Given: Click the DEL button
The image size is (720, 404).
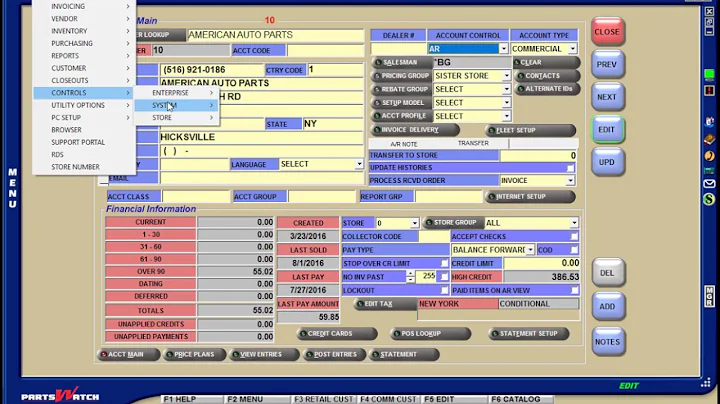Looking at the screenshot, I should 607,273.
